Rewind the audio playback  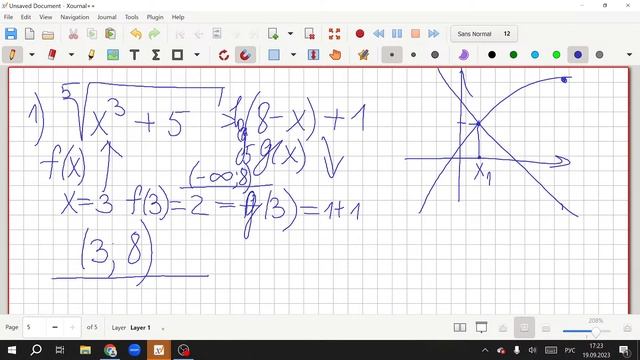pos(378,34)
